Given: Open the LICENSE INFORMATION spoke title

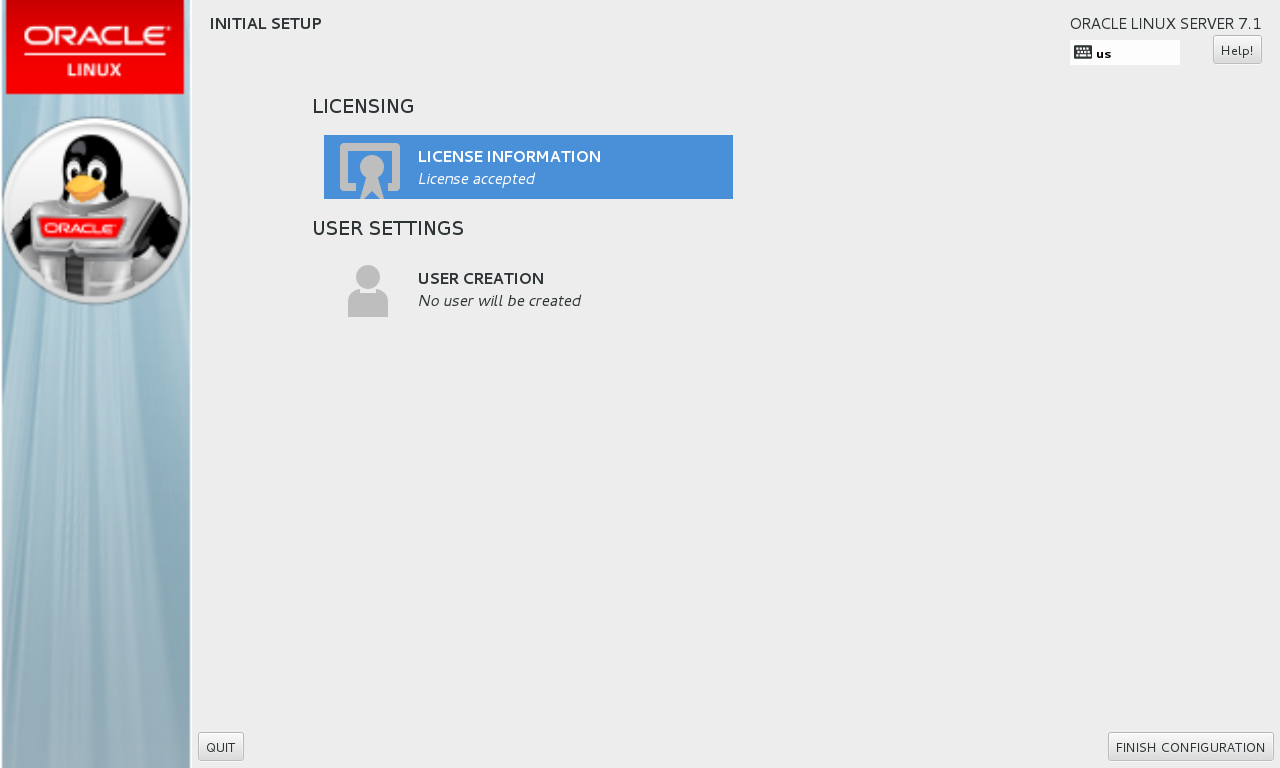Looking at the screenshot, I should pos(509,157).
